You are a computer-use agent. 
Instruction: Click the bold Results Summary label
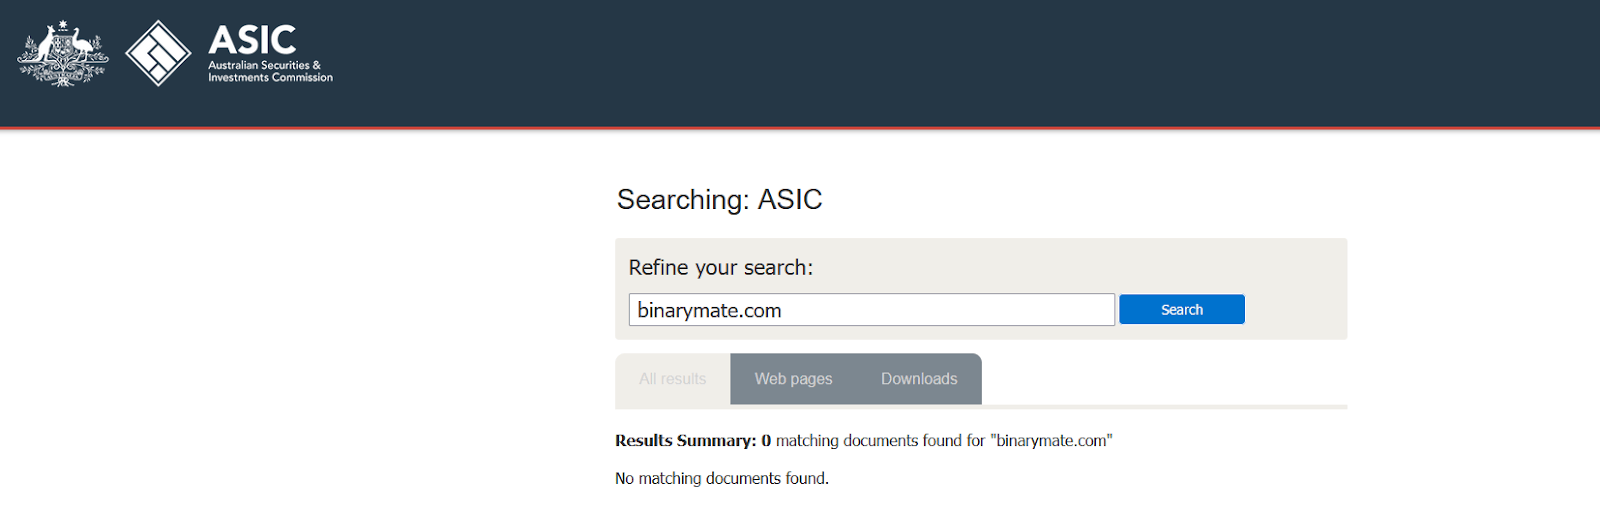point(685,441)
